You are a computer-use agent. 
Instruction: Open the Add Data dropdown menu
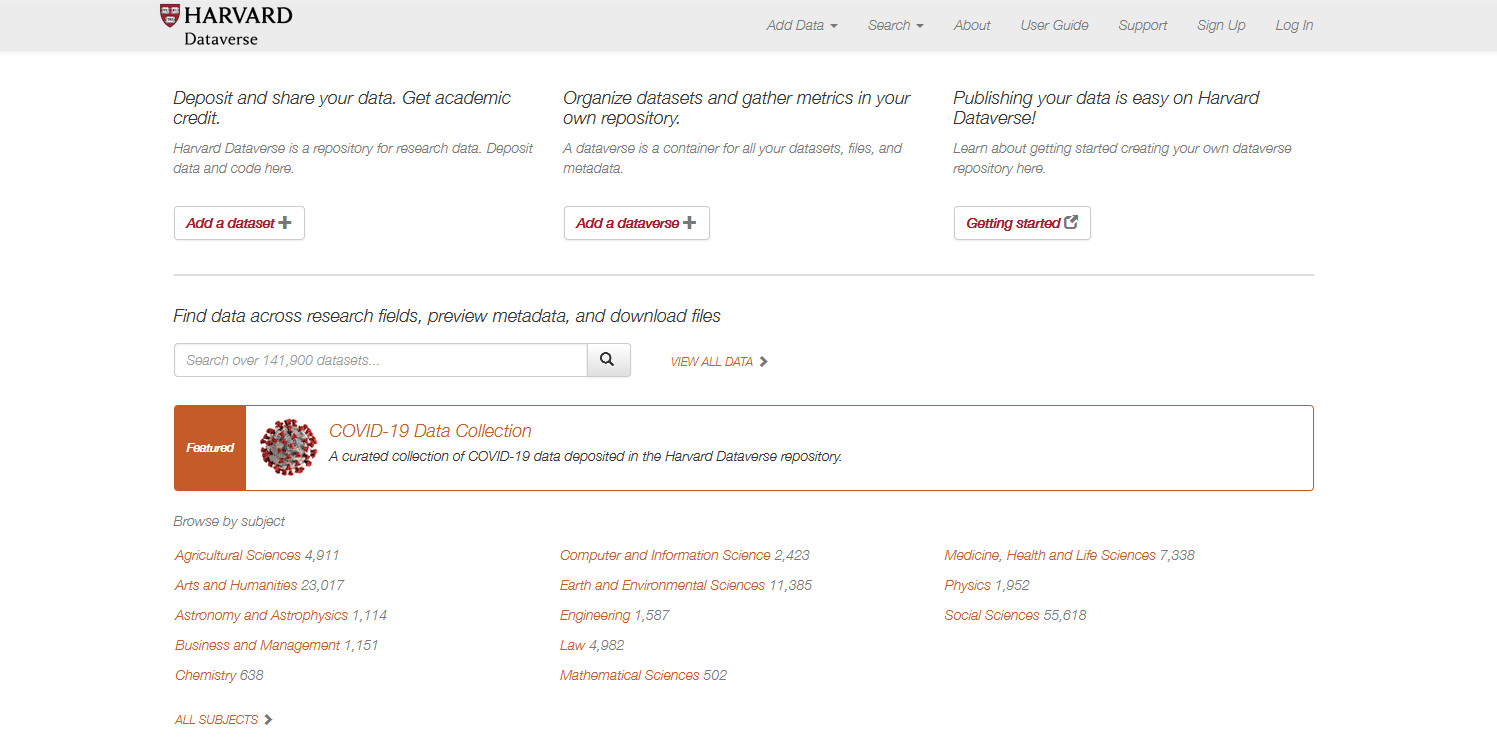tap(802, 25)
